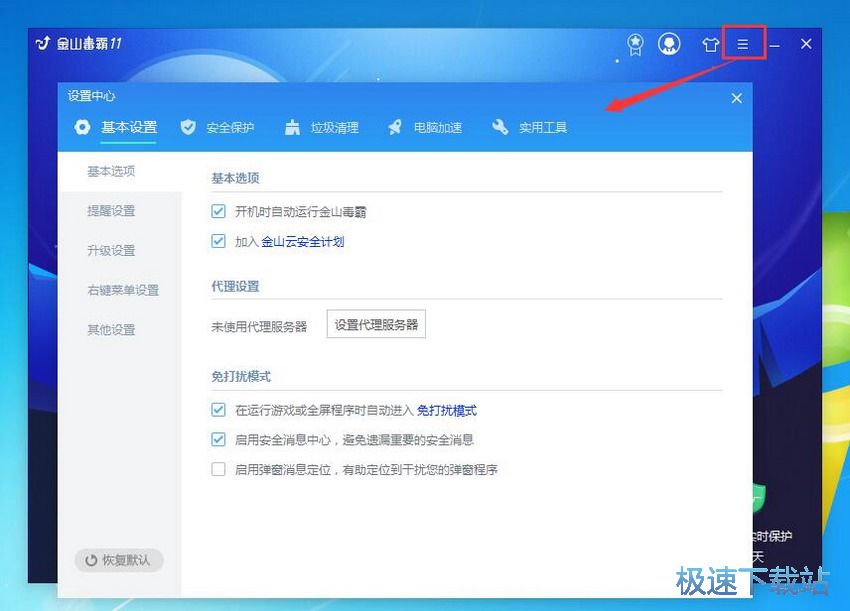Click the 未使用代理服务器 status text
Screen dimensions: 850x611
[259, 326]
